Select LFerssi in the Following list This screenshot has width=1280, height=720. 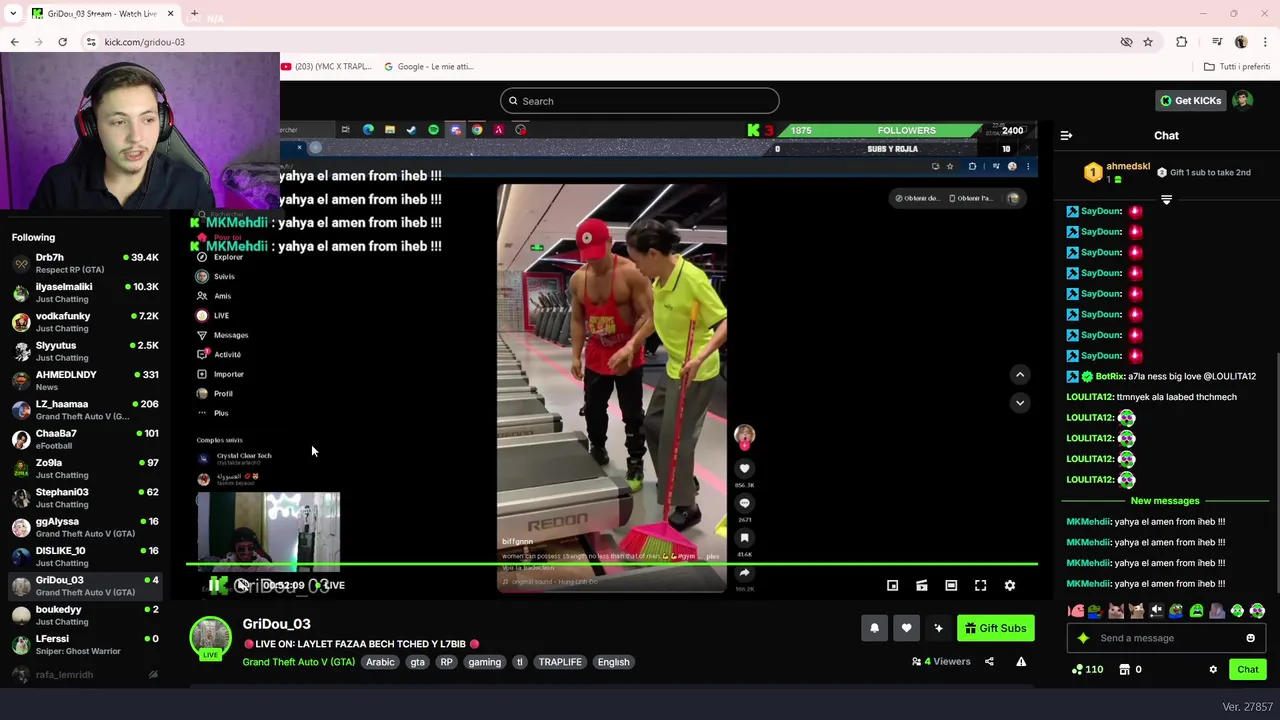(x=85, y=645)
